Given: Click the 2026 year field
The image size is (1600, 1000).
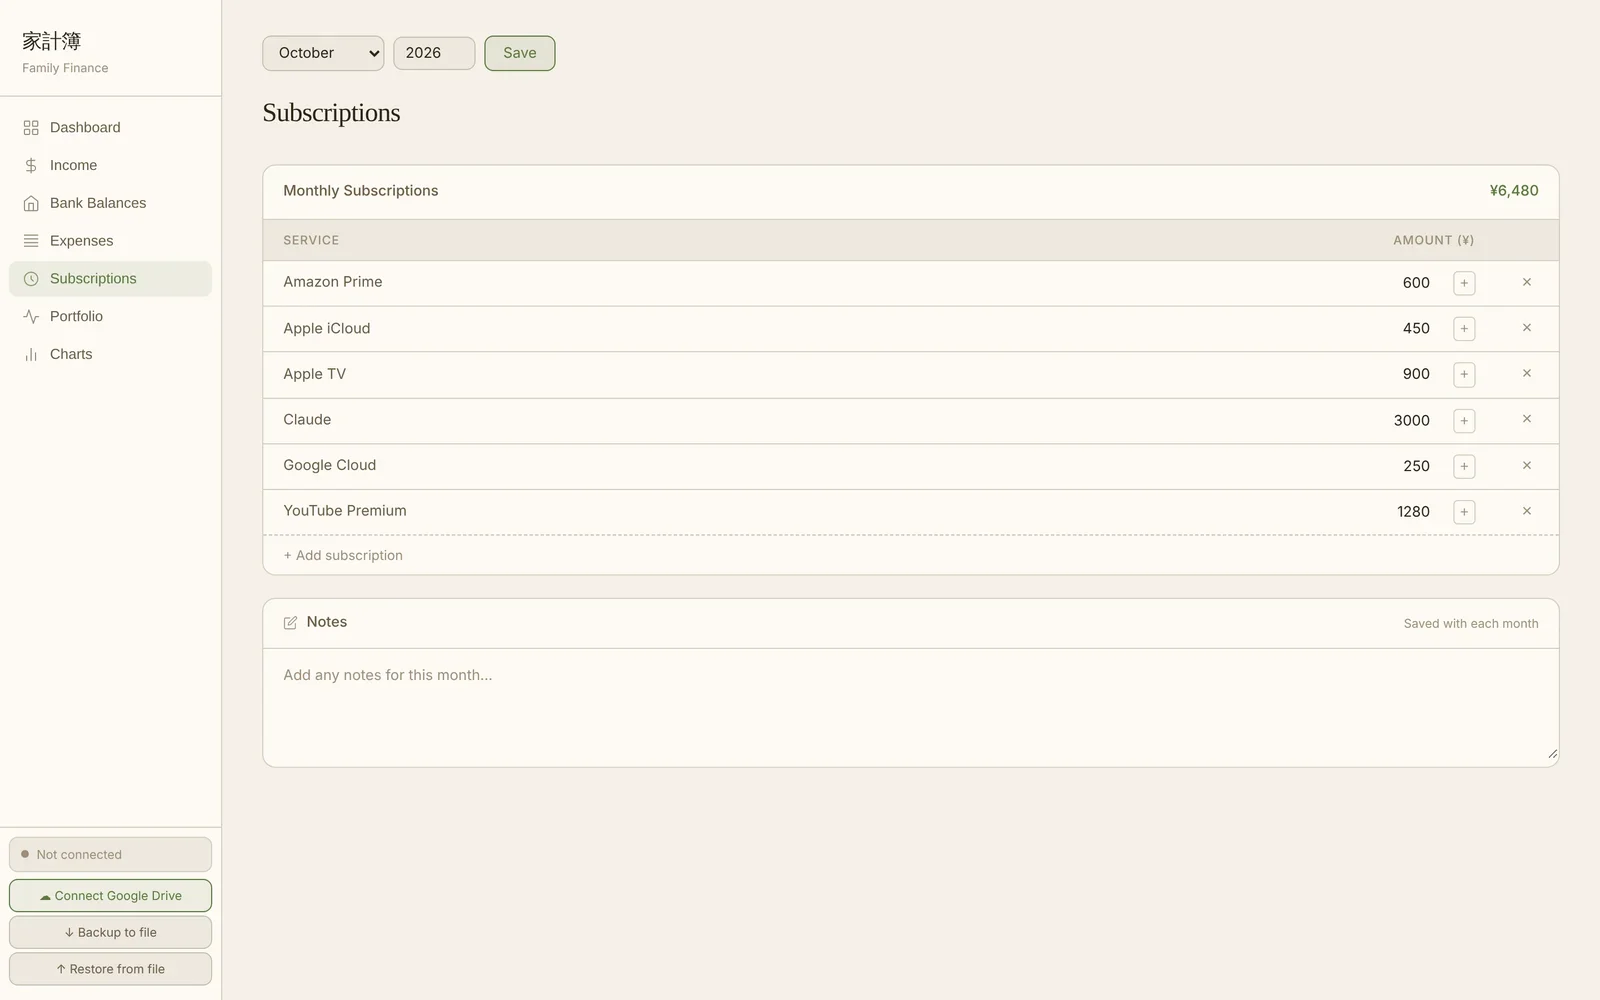Looking at the screenshot, I should (x=434, y=53).
